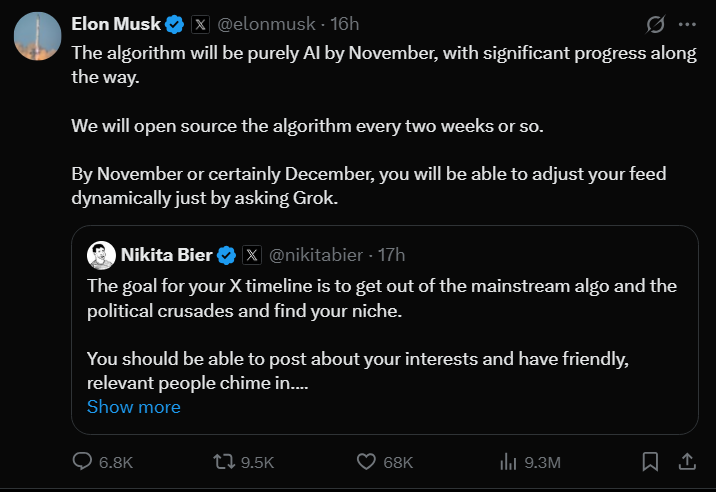The height and width of the screenshot is (492, 716).
Task: Share the post via share icon
Action: [688, 461]
